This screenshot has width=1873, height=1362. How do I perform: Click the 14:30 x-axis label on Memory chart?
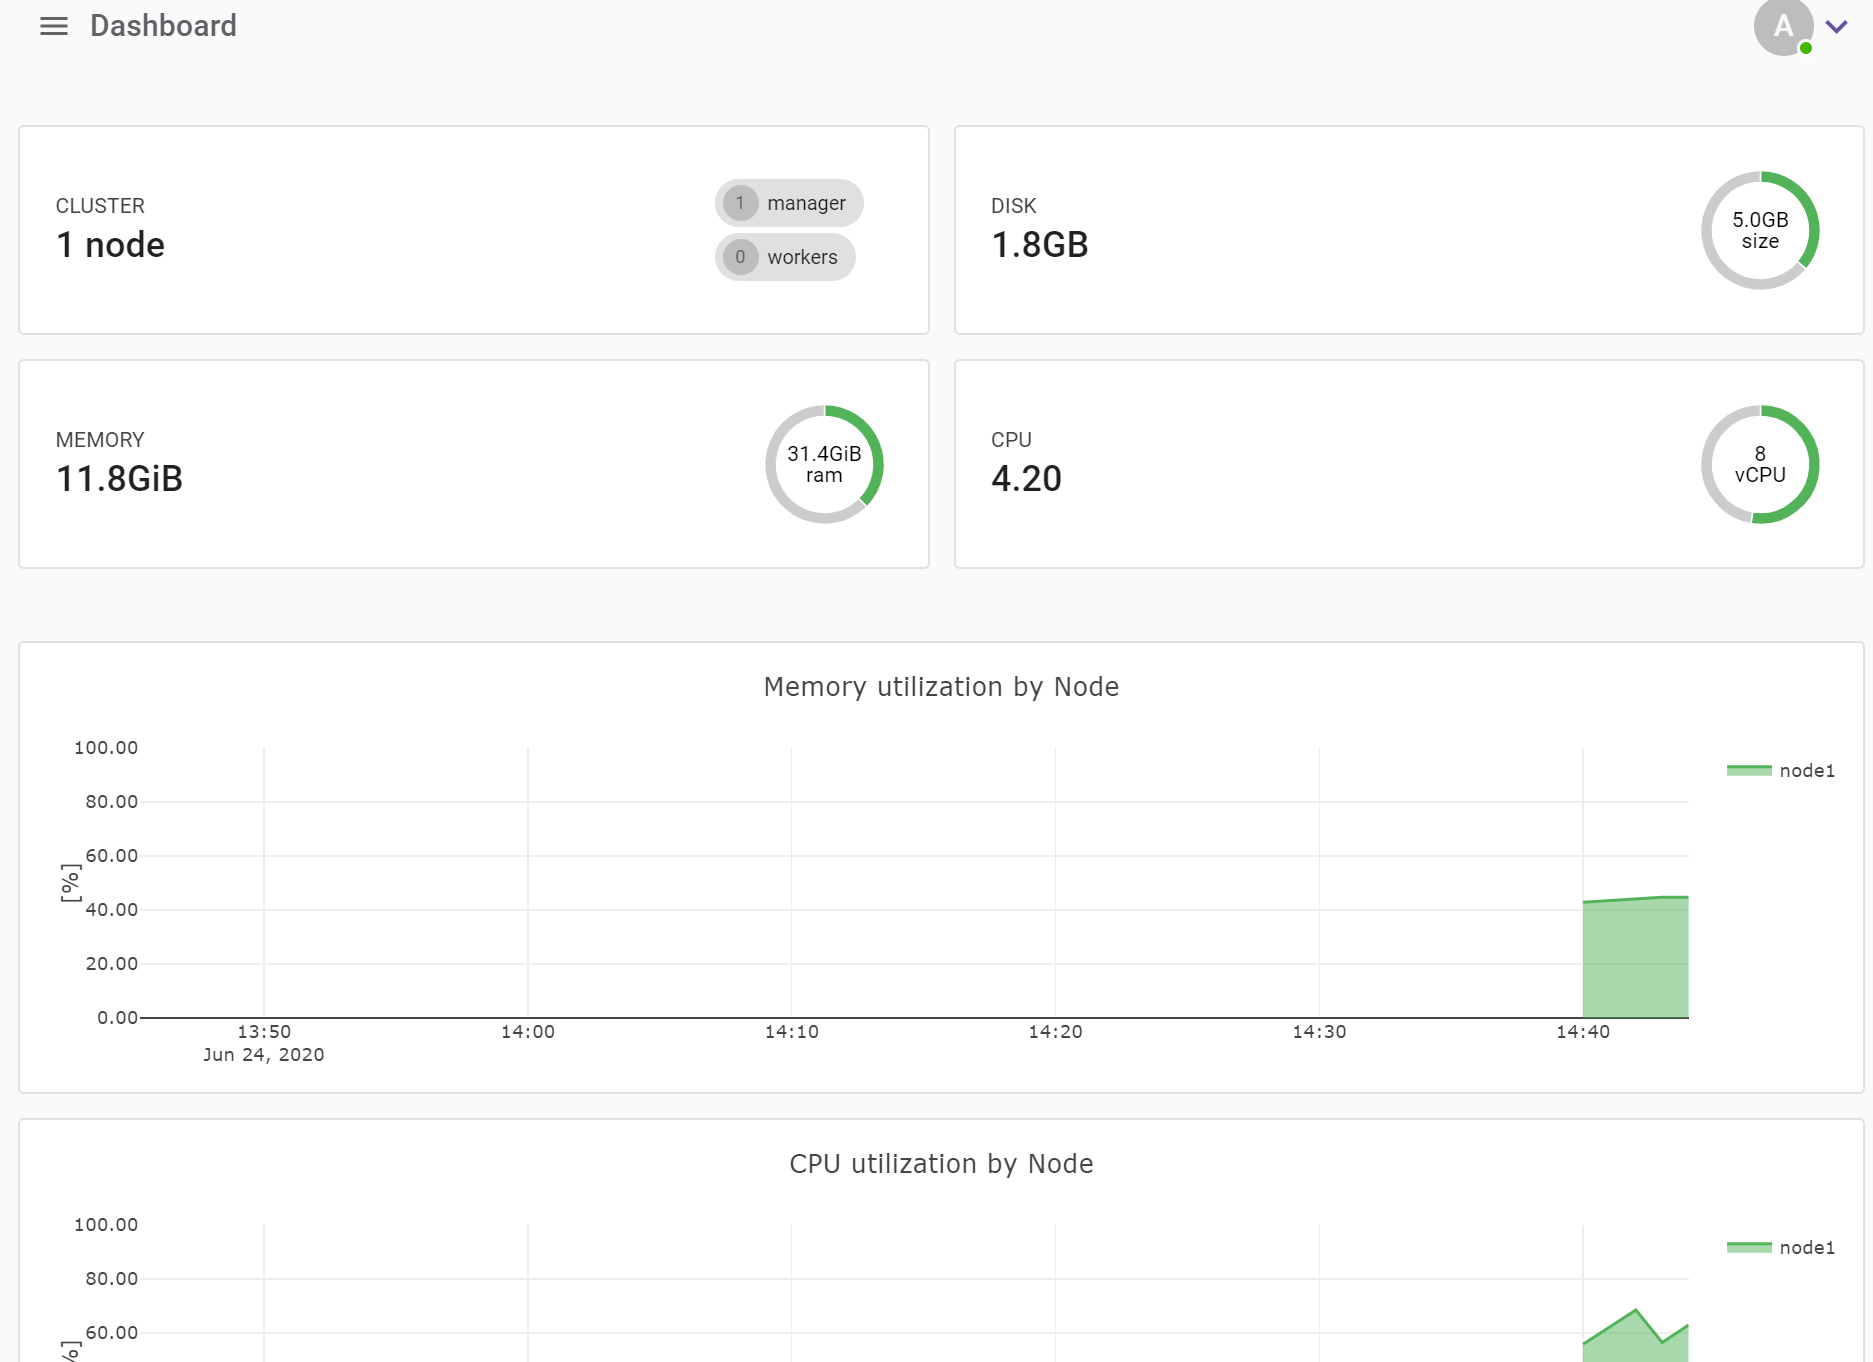1319,1032
